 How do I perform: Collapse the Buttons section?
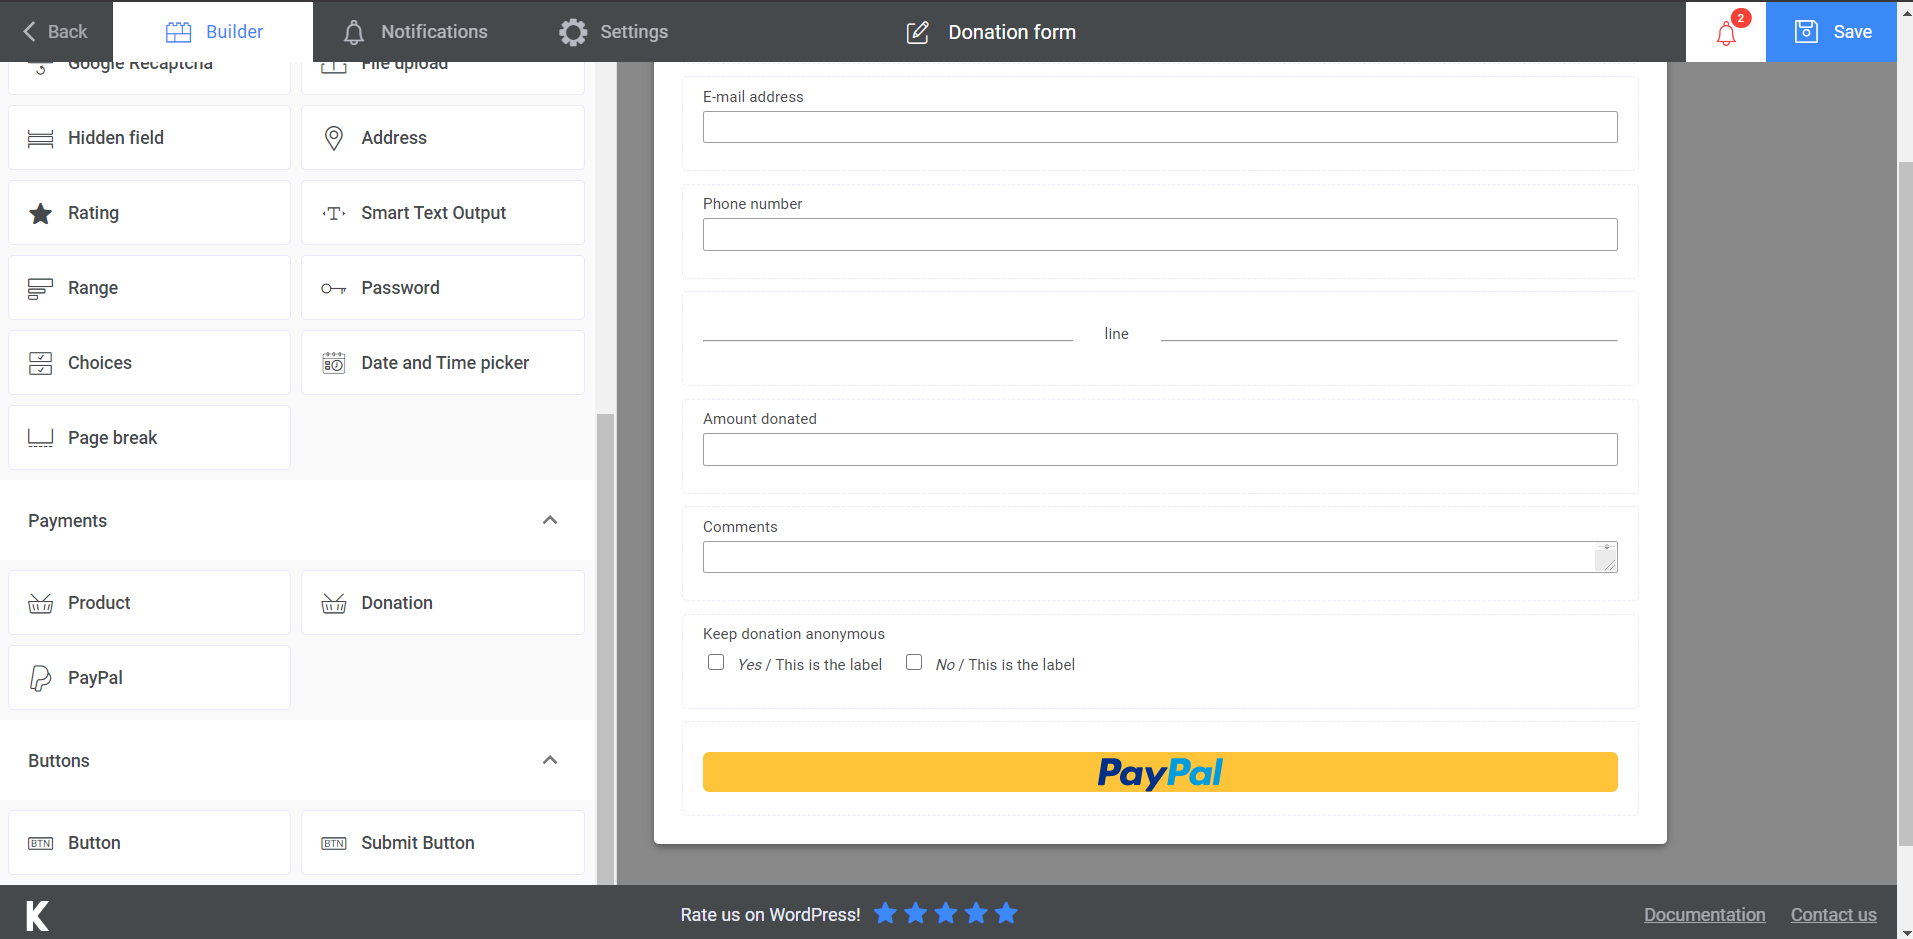click(550, 760)
